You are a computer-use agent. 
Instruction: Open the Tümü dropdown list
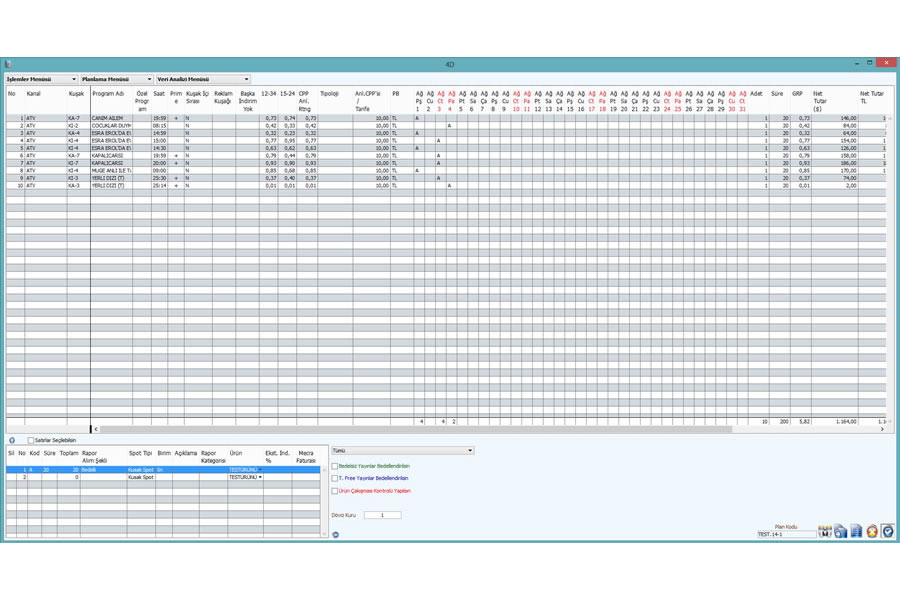[x=470, y=451]
